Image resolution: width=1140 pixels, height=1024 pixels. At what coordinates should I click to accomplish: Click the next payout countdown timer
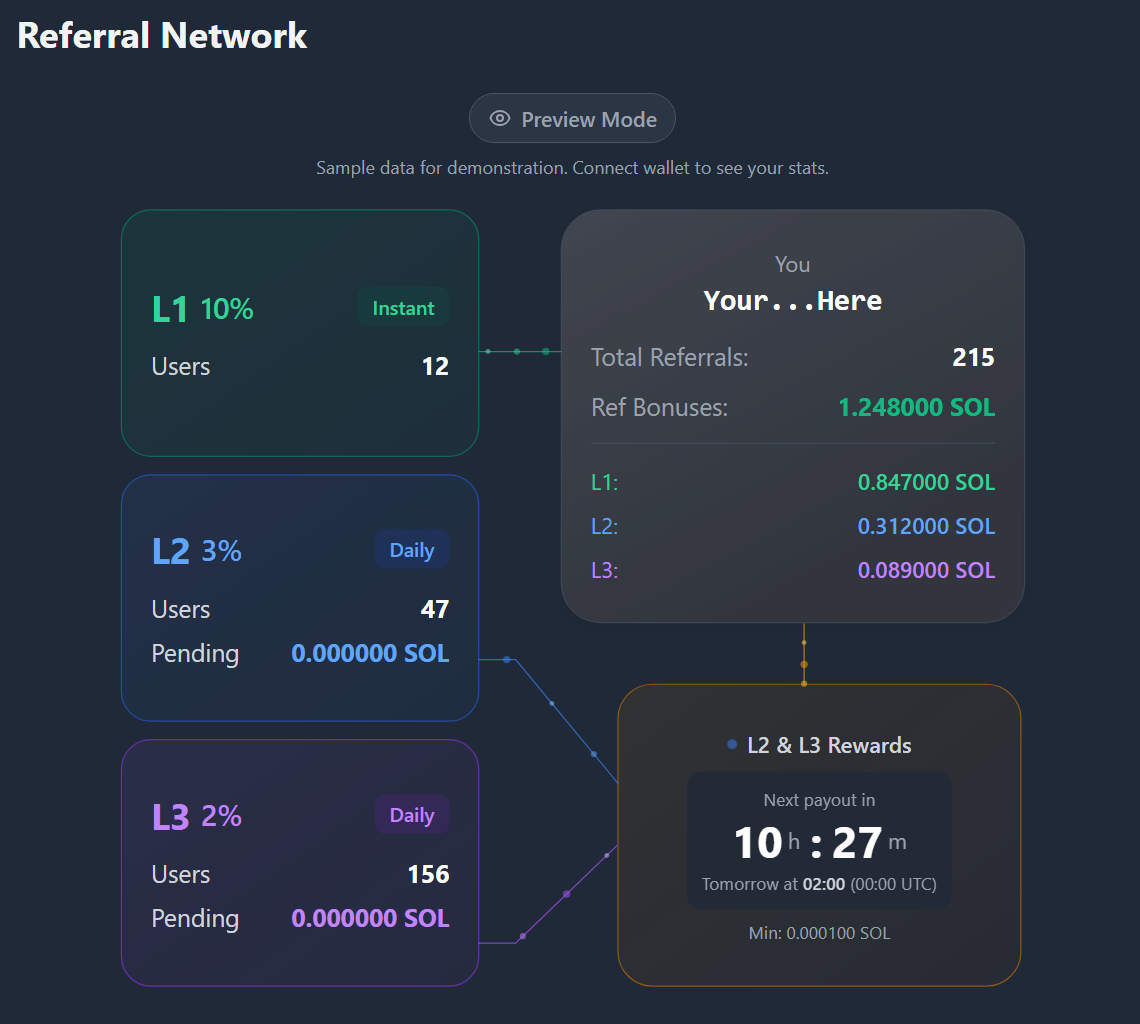point(819,842)
